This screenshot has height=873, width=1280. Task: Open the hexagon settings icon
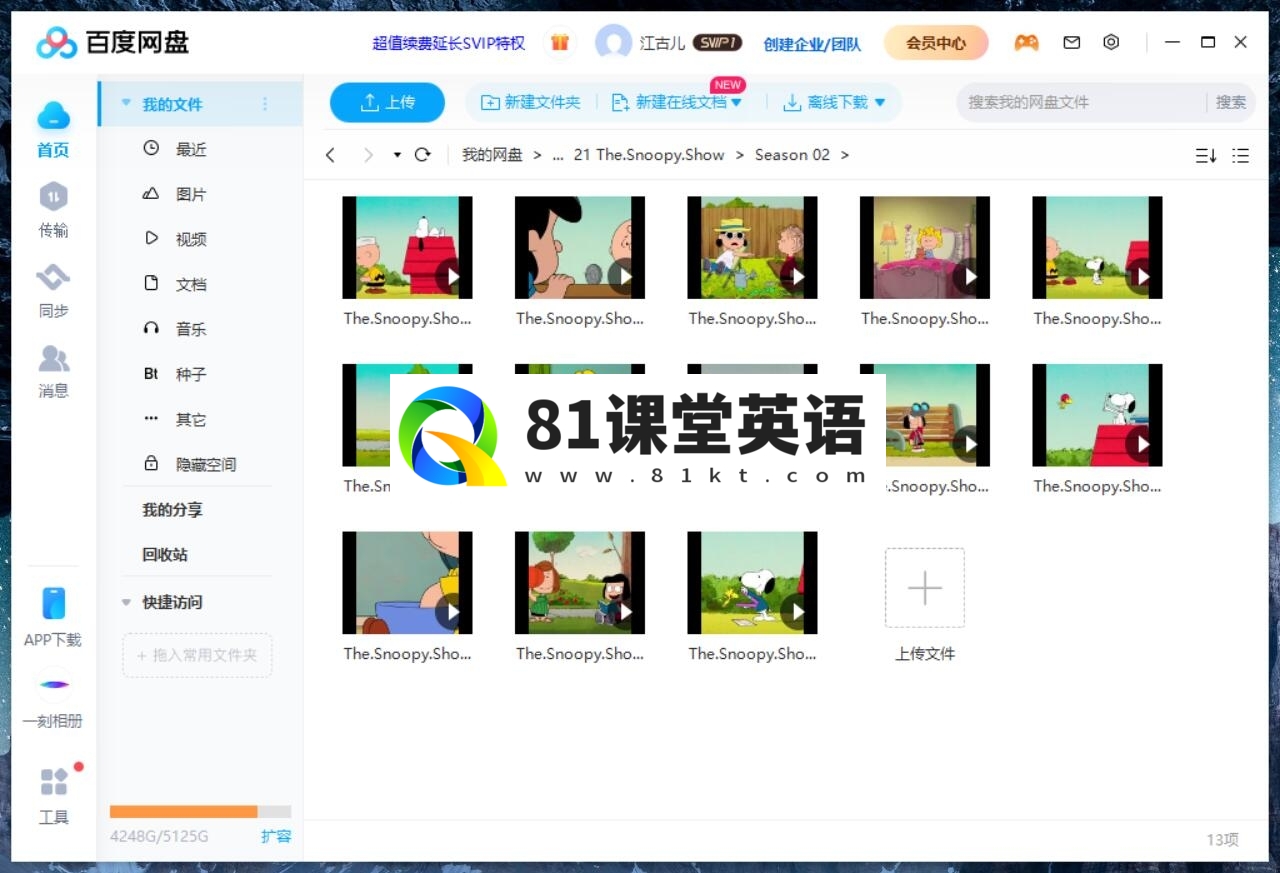pos(1111,43)
